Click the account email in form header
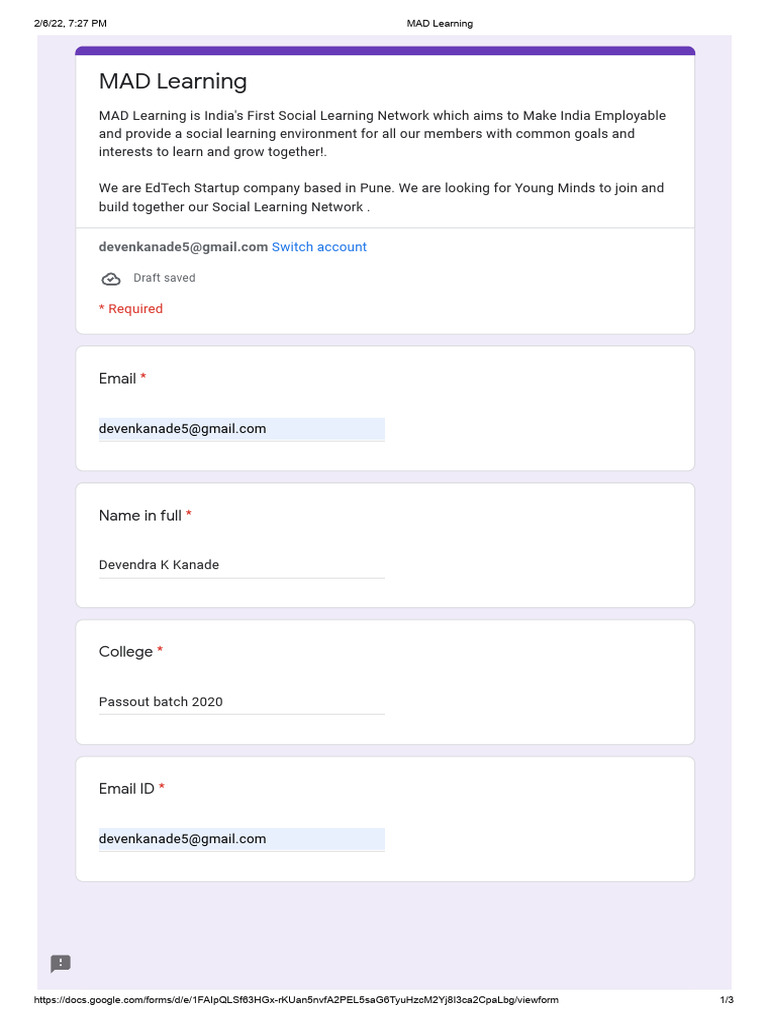 (x=183, y=247)
